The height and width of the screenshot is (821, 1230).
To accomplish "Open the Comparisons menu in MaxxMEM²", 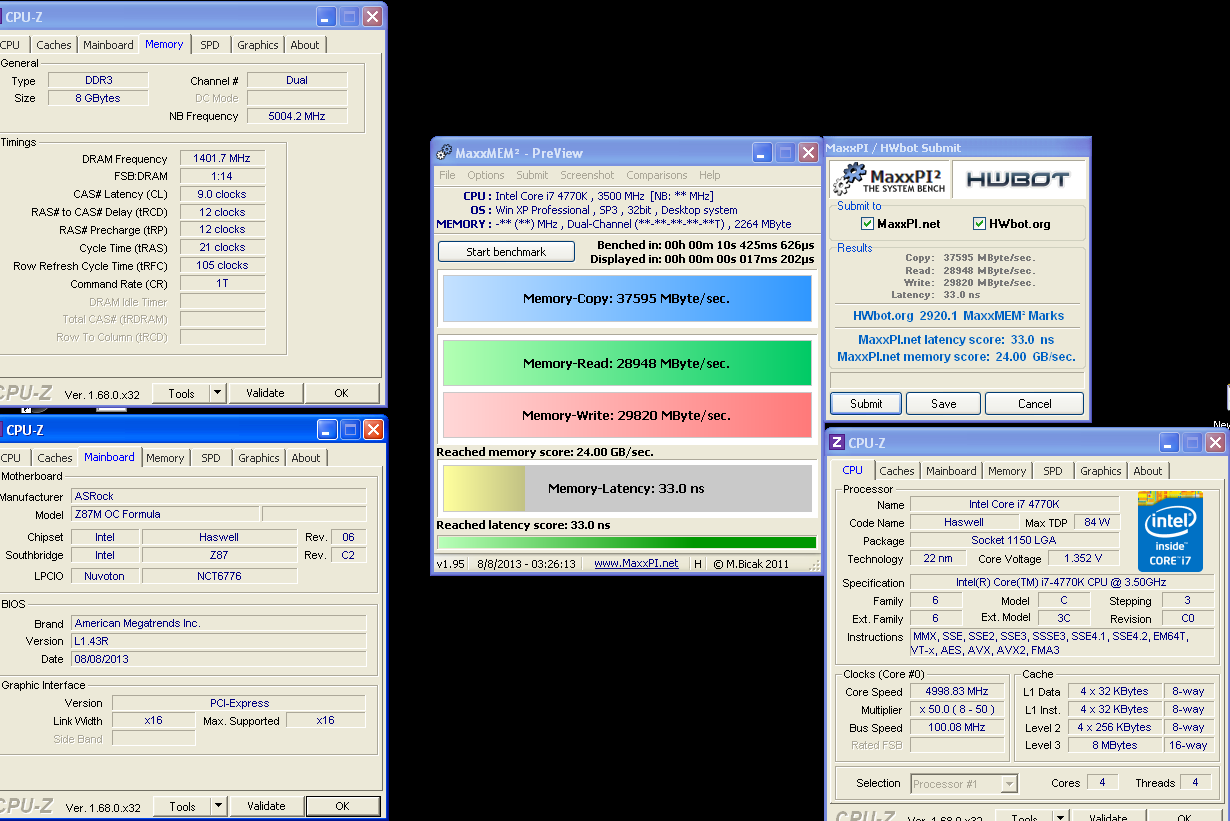I will tap(656, 175).
